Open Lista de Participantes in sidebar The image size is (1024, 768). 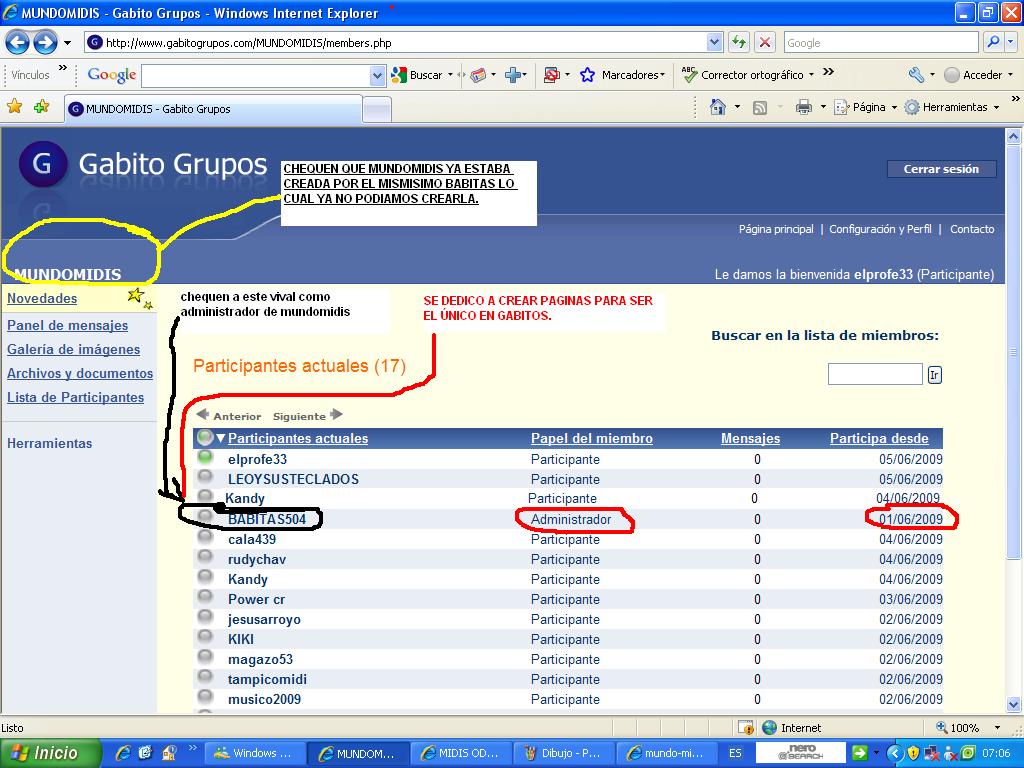click(x=75, y=397)
